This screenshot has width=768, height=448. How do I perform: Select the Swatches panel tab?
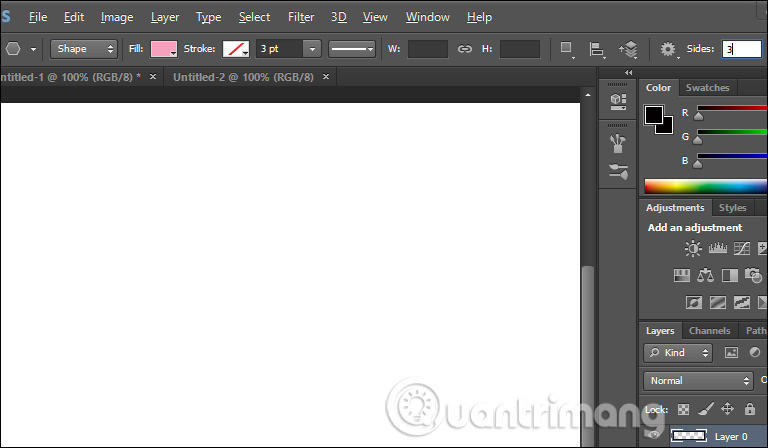point(707,88)
